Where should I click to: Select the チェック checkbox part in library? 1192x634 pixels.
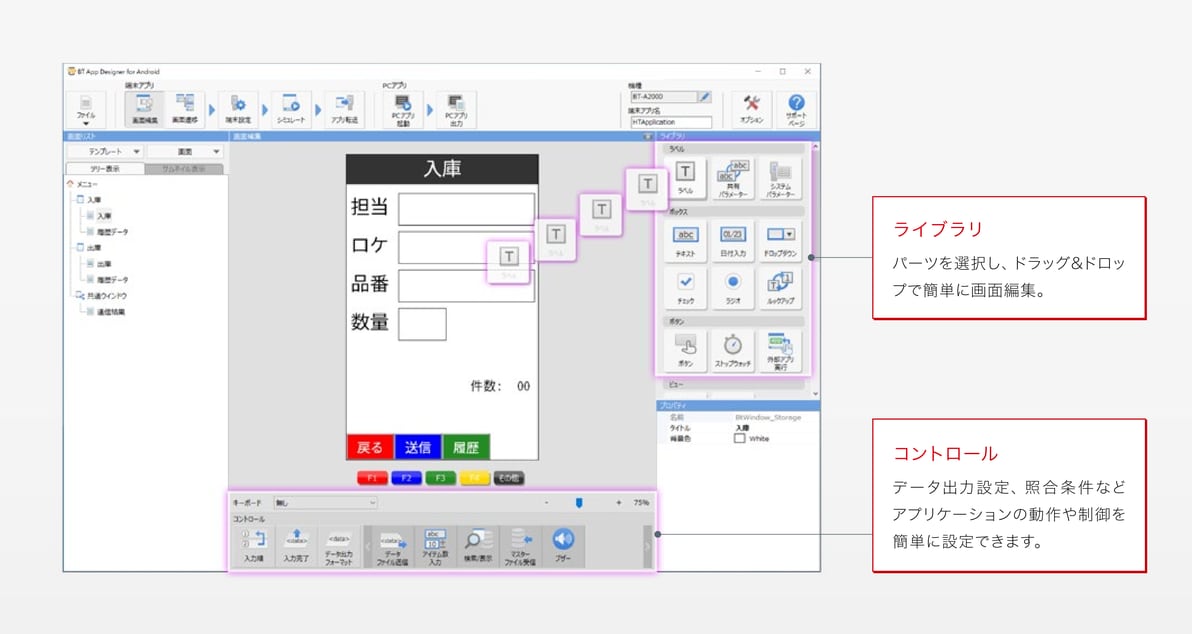coord(685,288)
